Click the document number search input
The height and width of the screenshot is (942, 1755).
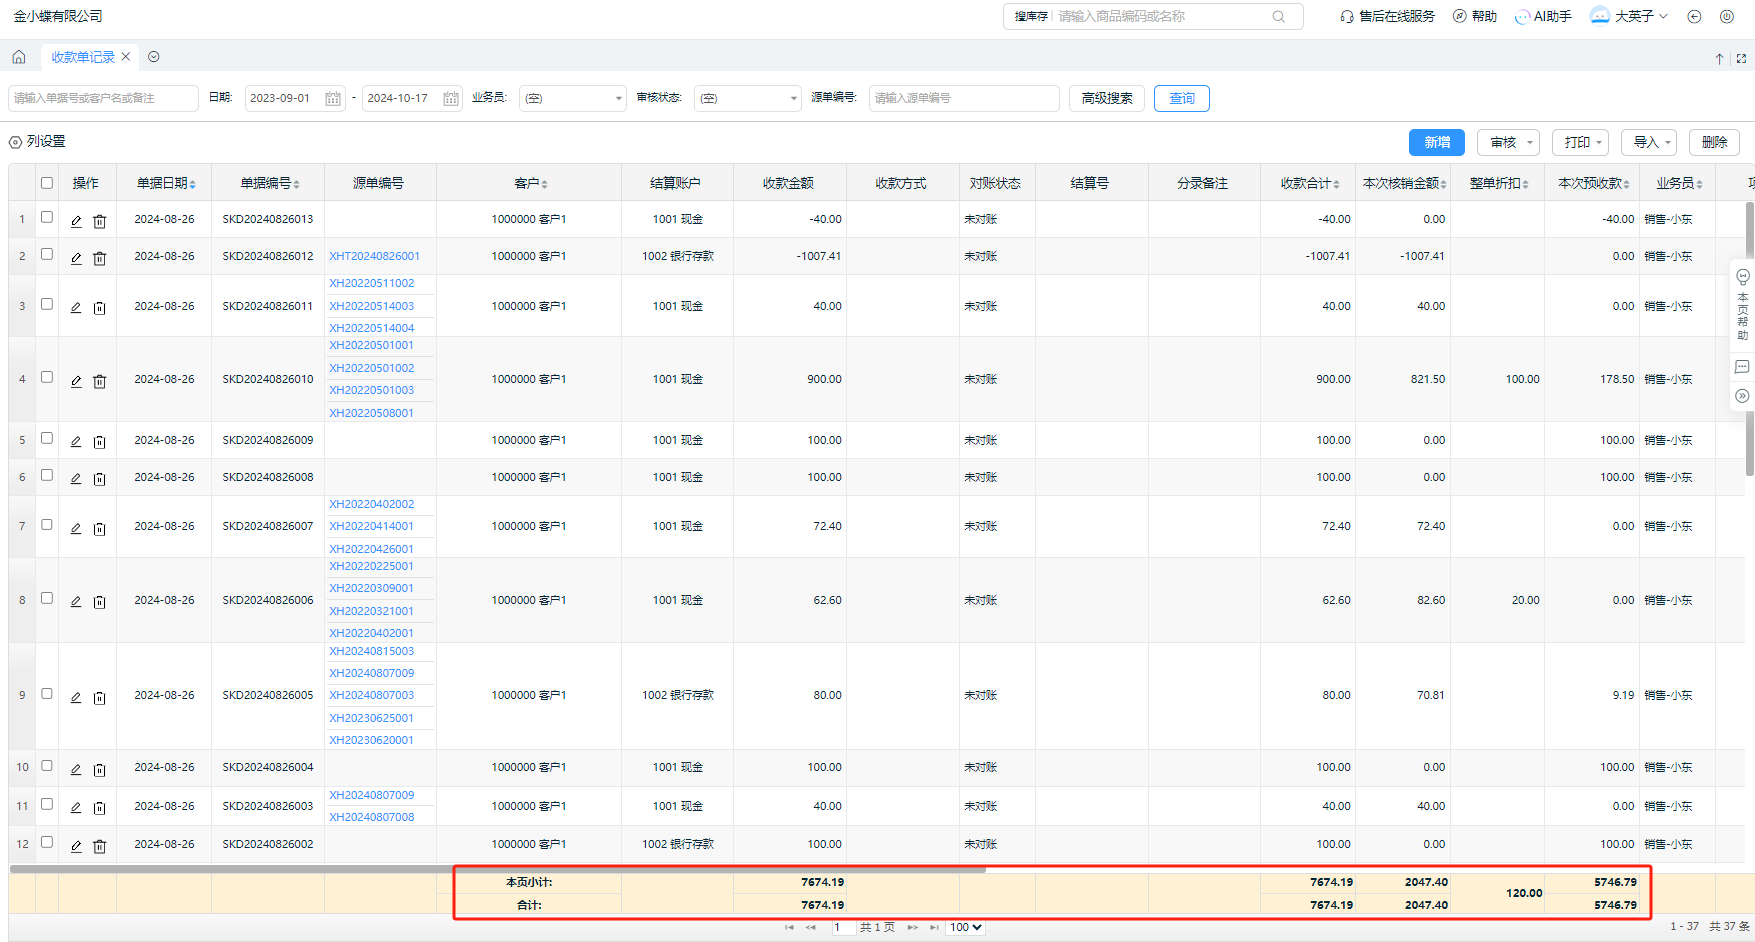coord(103,98)
